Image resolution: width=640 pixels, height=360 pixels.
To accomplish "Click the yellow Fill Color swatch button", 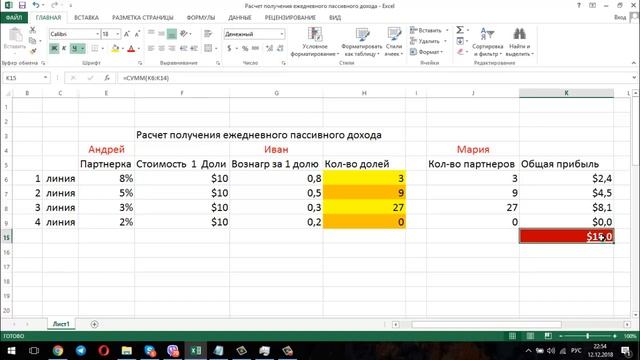I will [x=115, y=49].
